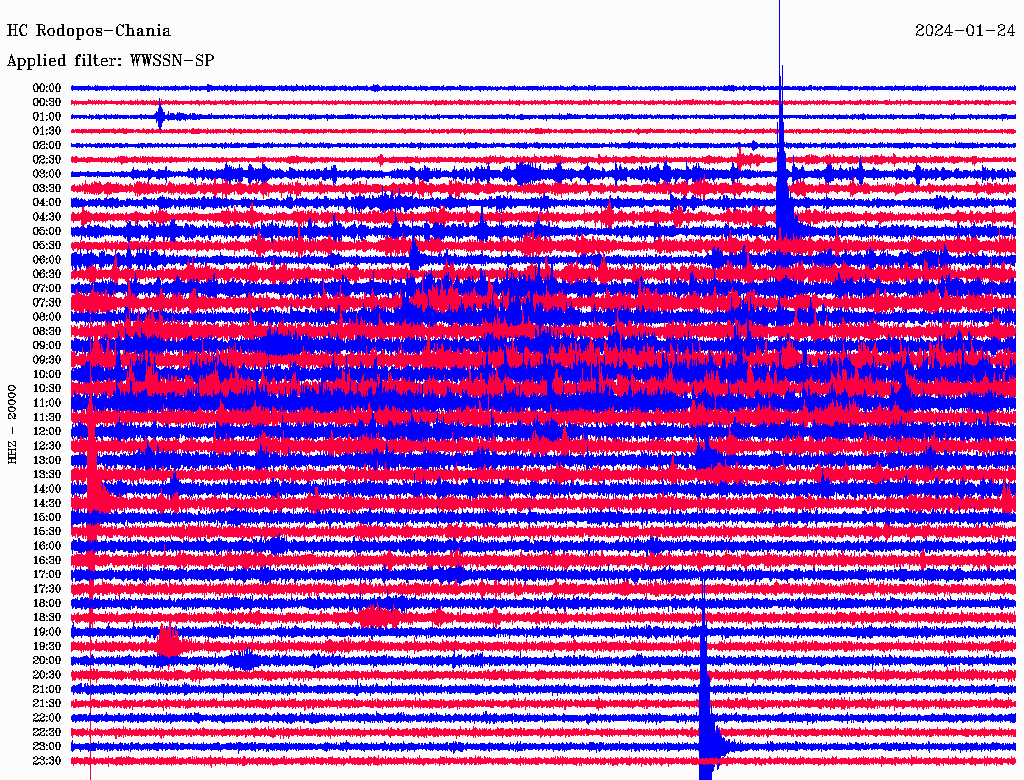Screen dimensions: 1024x780
Task: Click the 19:00 time label
Action: [x=47, y=632]
